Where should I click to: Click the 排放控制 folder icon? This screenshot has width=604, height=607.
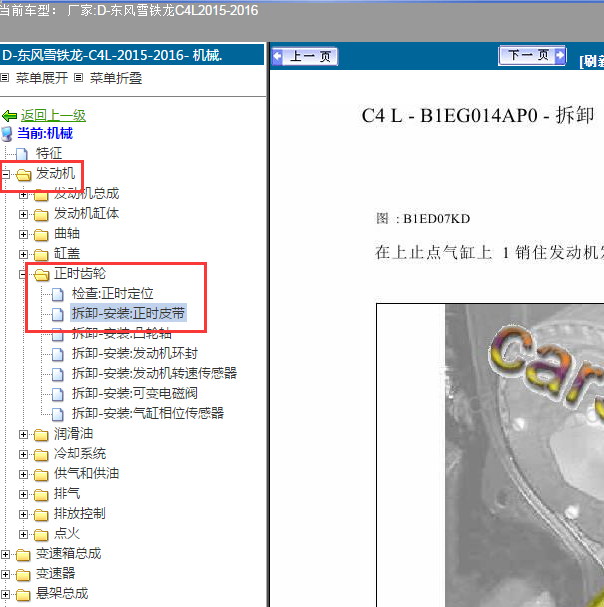pos(41,515)
